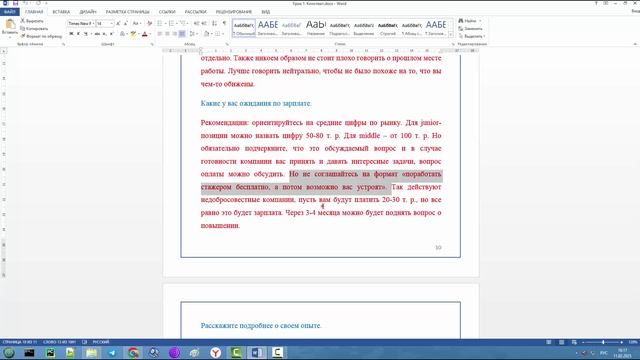Image resolution: width=640 pixels, height=360 pixels.
Task: Expand the styles gallery
Action: point(451,35)
